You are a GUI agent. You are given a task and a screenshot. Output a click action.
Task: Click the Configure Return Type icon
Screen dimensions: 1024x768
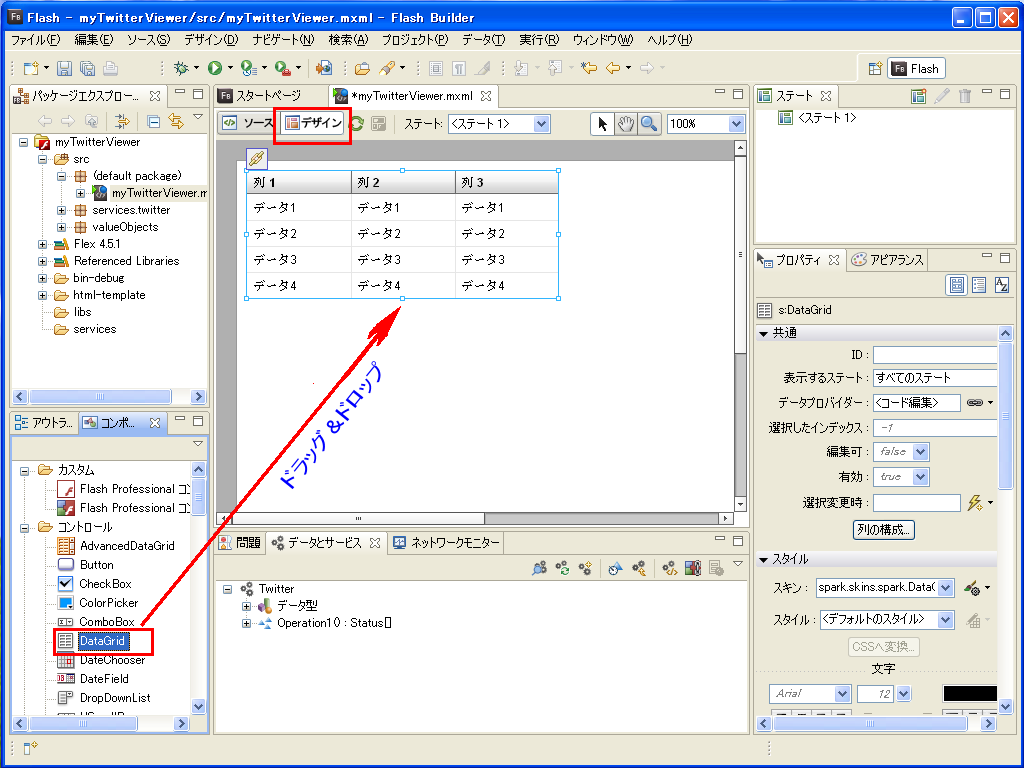point(638,568)
